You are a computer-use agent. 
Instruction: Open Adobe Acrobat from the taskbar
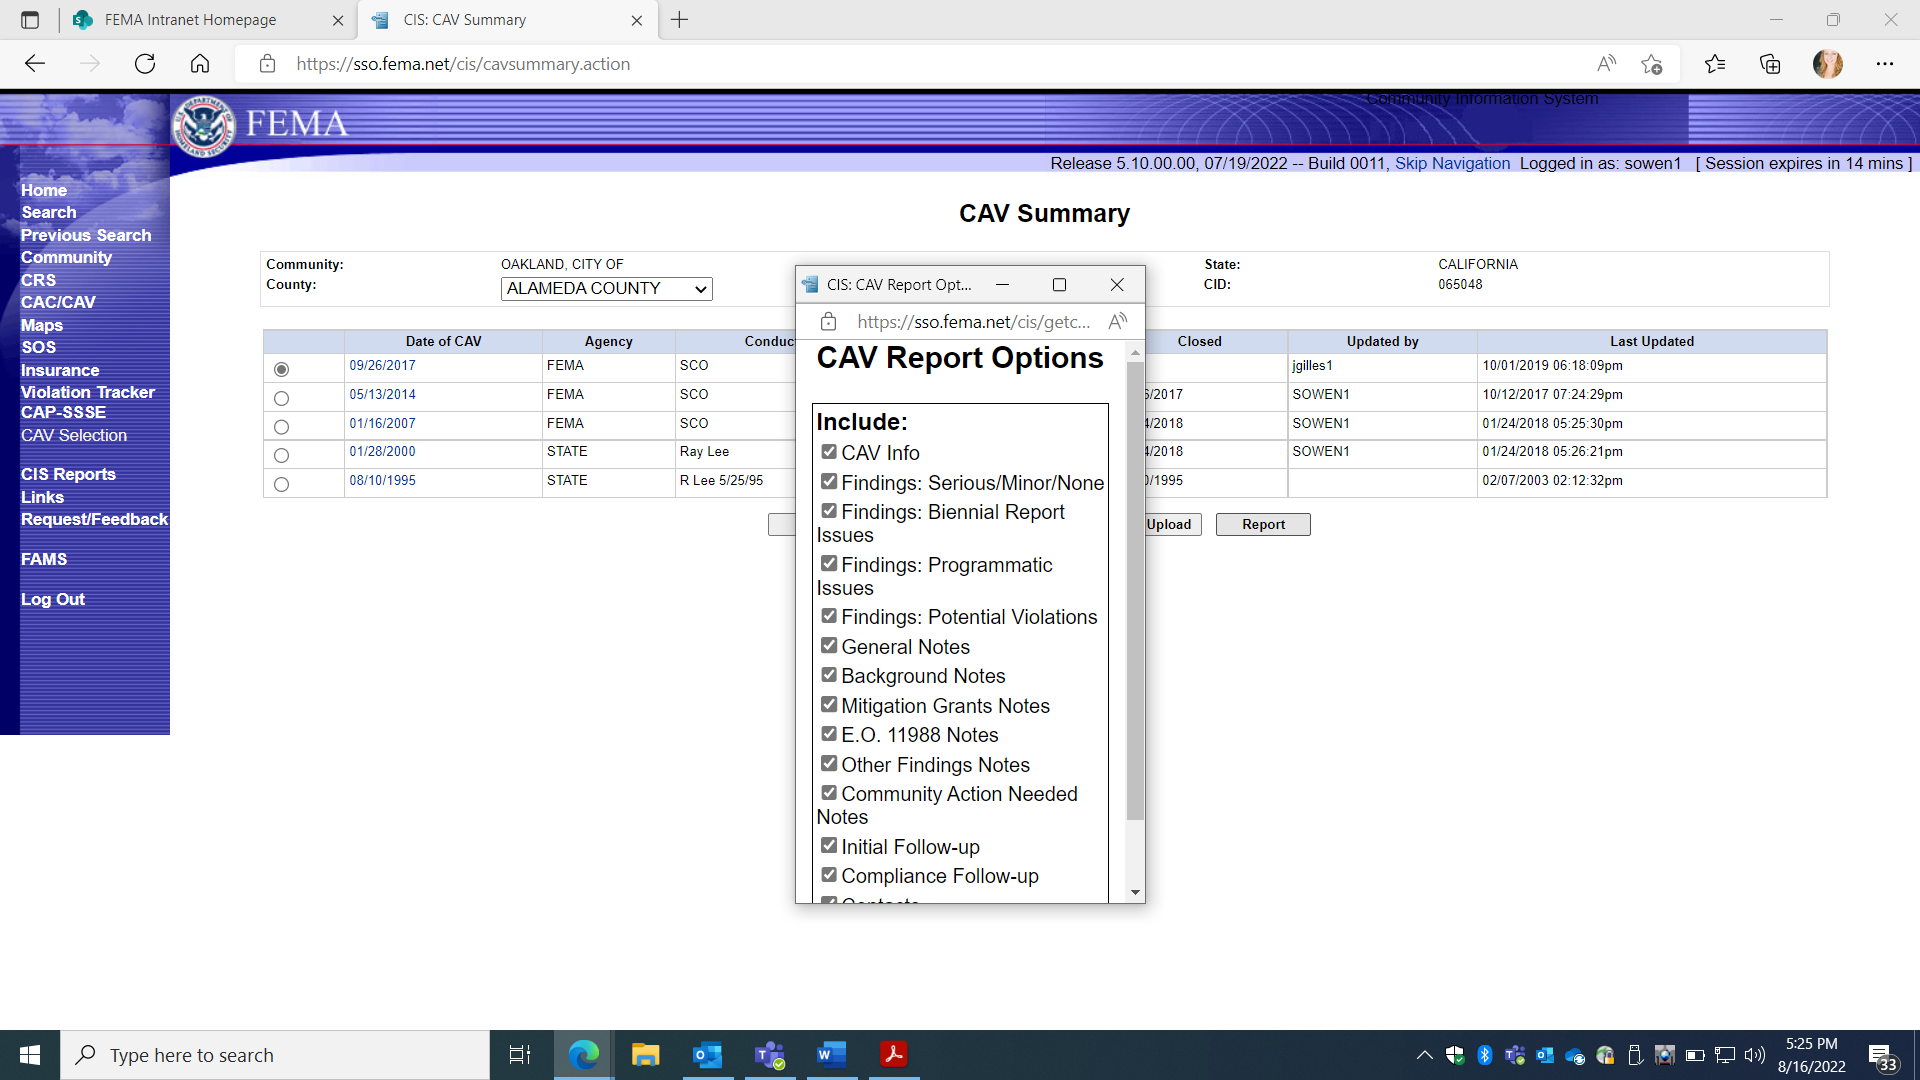[x=893, y=1055]
